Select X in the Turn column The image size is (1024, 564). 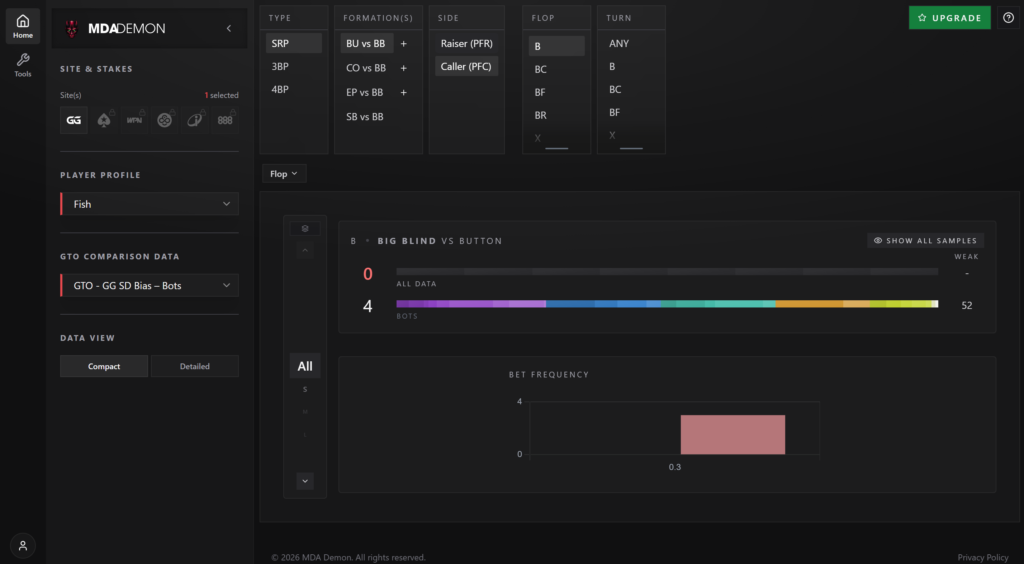click(x=631, y=135)
